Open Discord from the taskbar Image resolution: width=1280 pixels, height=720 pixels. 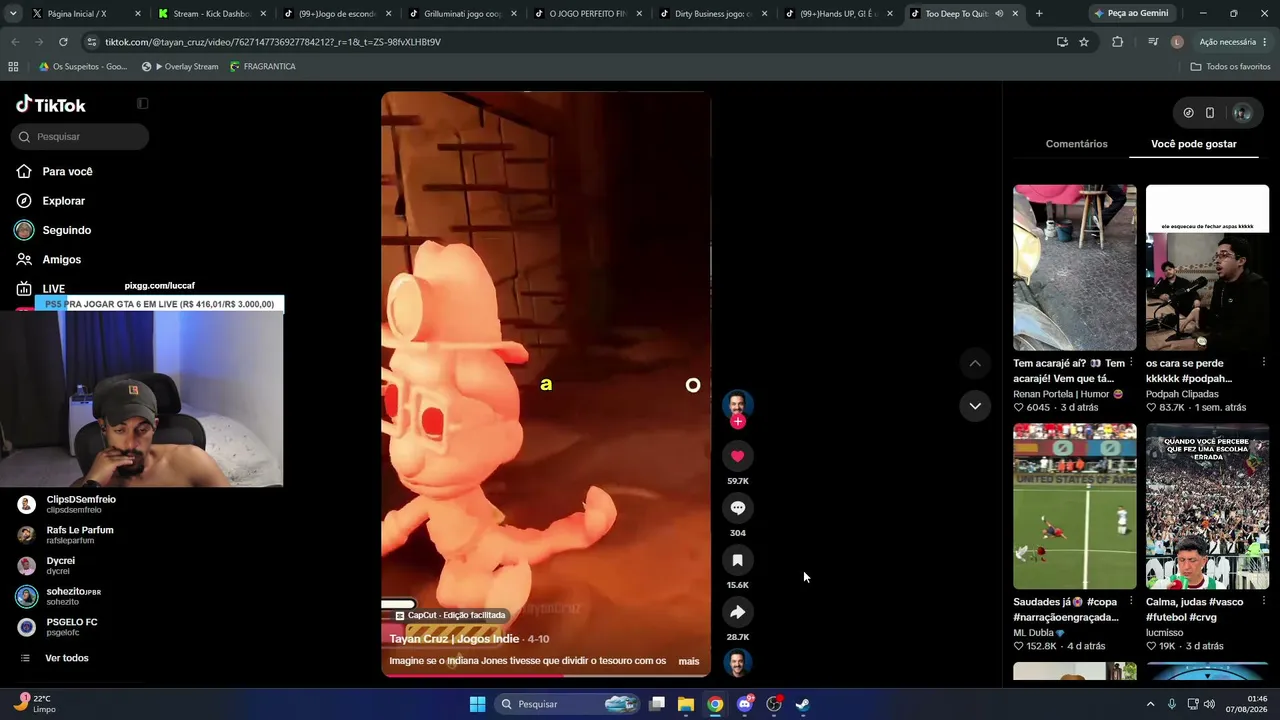(x=744, y=704)
